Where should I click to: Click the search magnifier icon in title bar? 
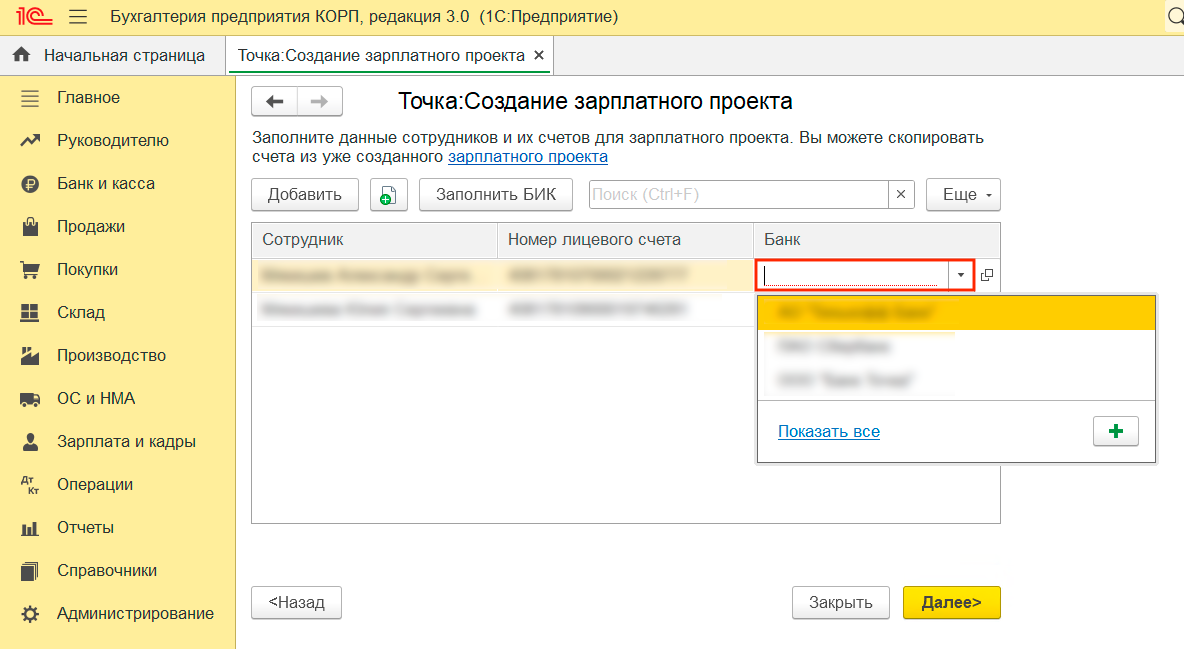[1174, 17]
